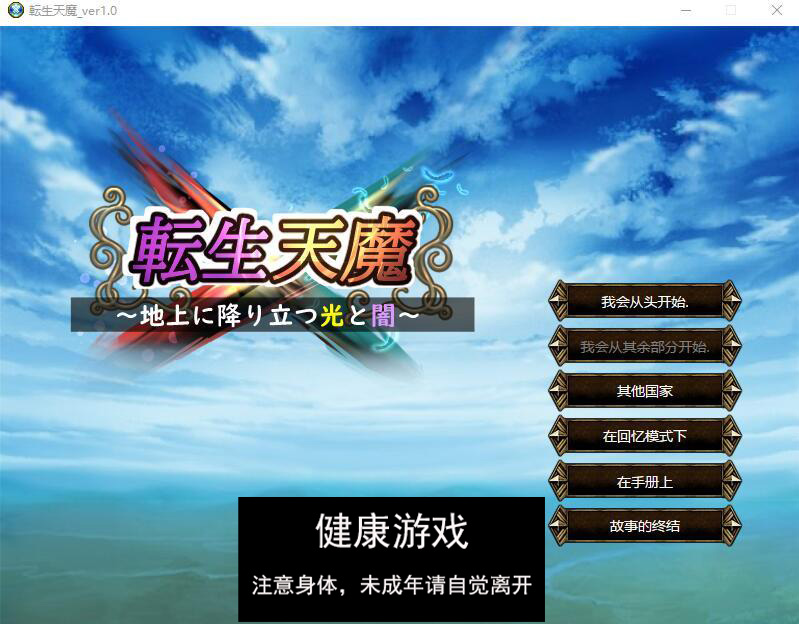Click the 健康游戏 notice box
This screenshot has height=624, width=799.
pos(391,559)
